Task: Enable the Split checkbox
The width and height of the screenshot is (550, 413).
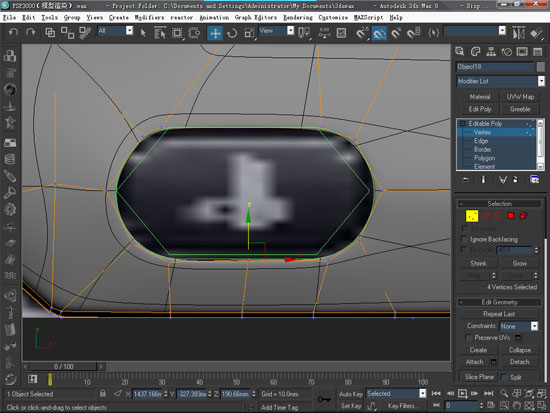Action: point(504,377)
